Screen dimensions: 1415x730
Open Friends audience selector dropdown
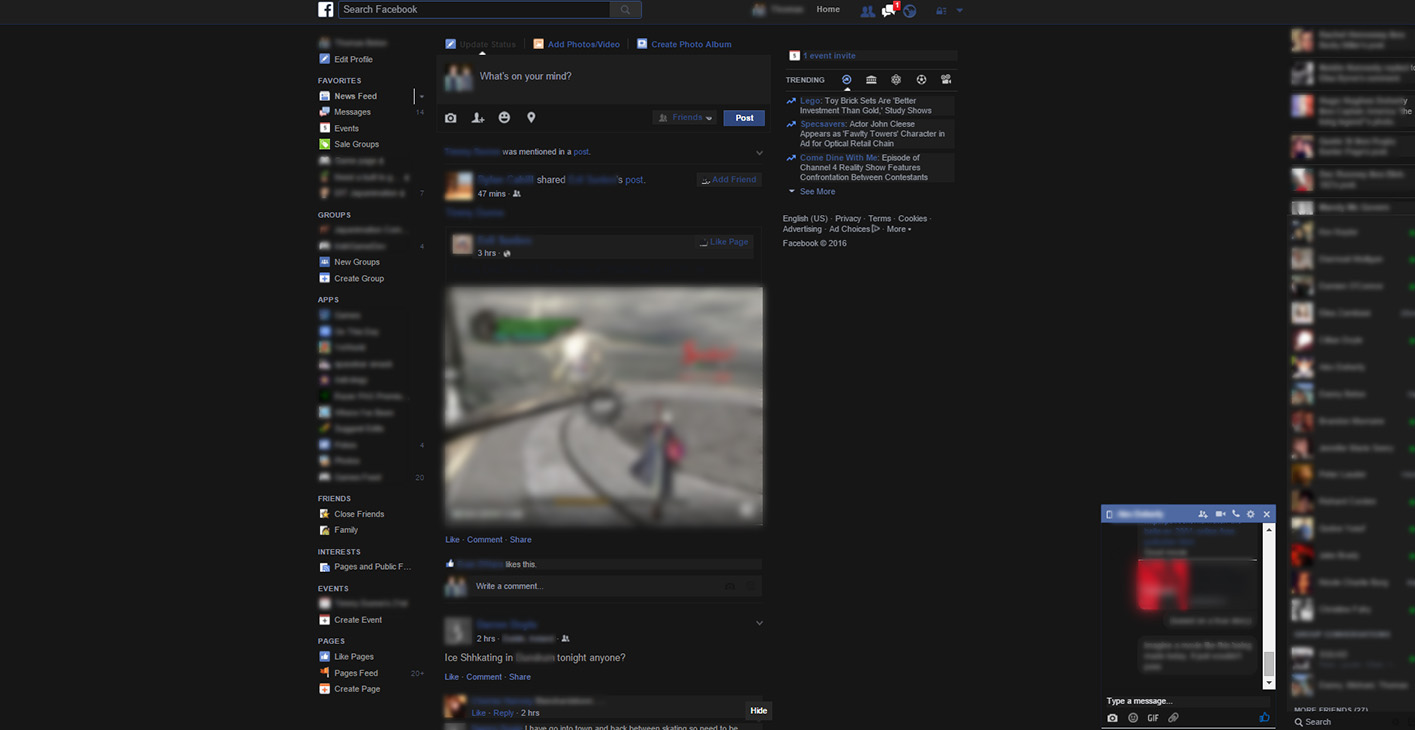pyautogui.click(x=685, y=118)
